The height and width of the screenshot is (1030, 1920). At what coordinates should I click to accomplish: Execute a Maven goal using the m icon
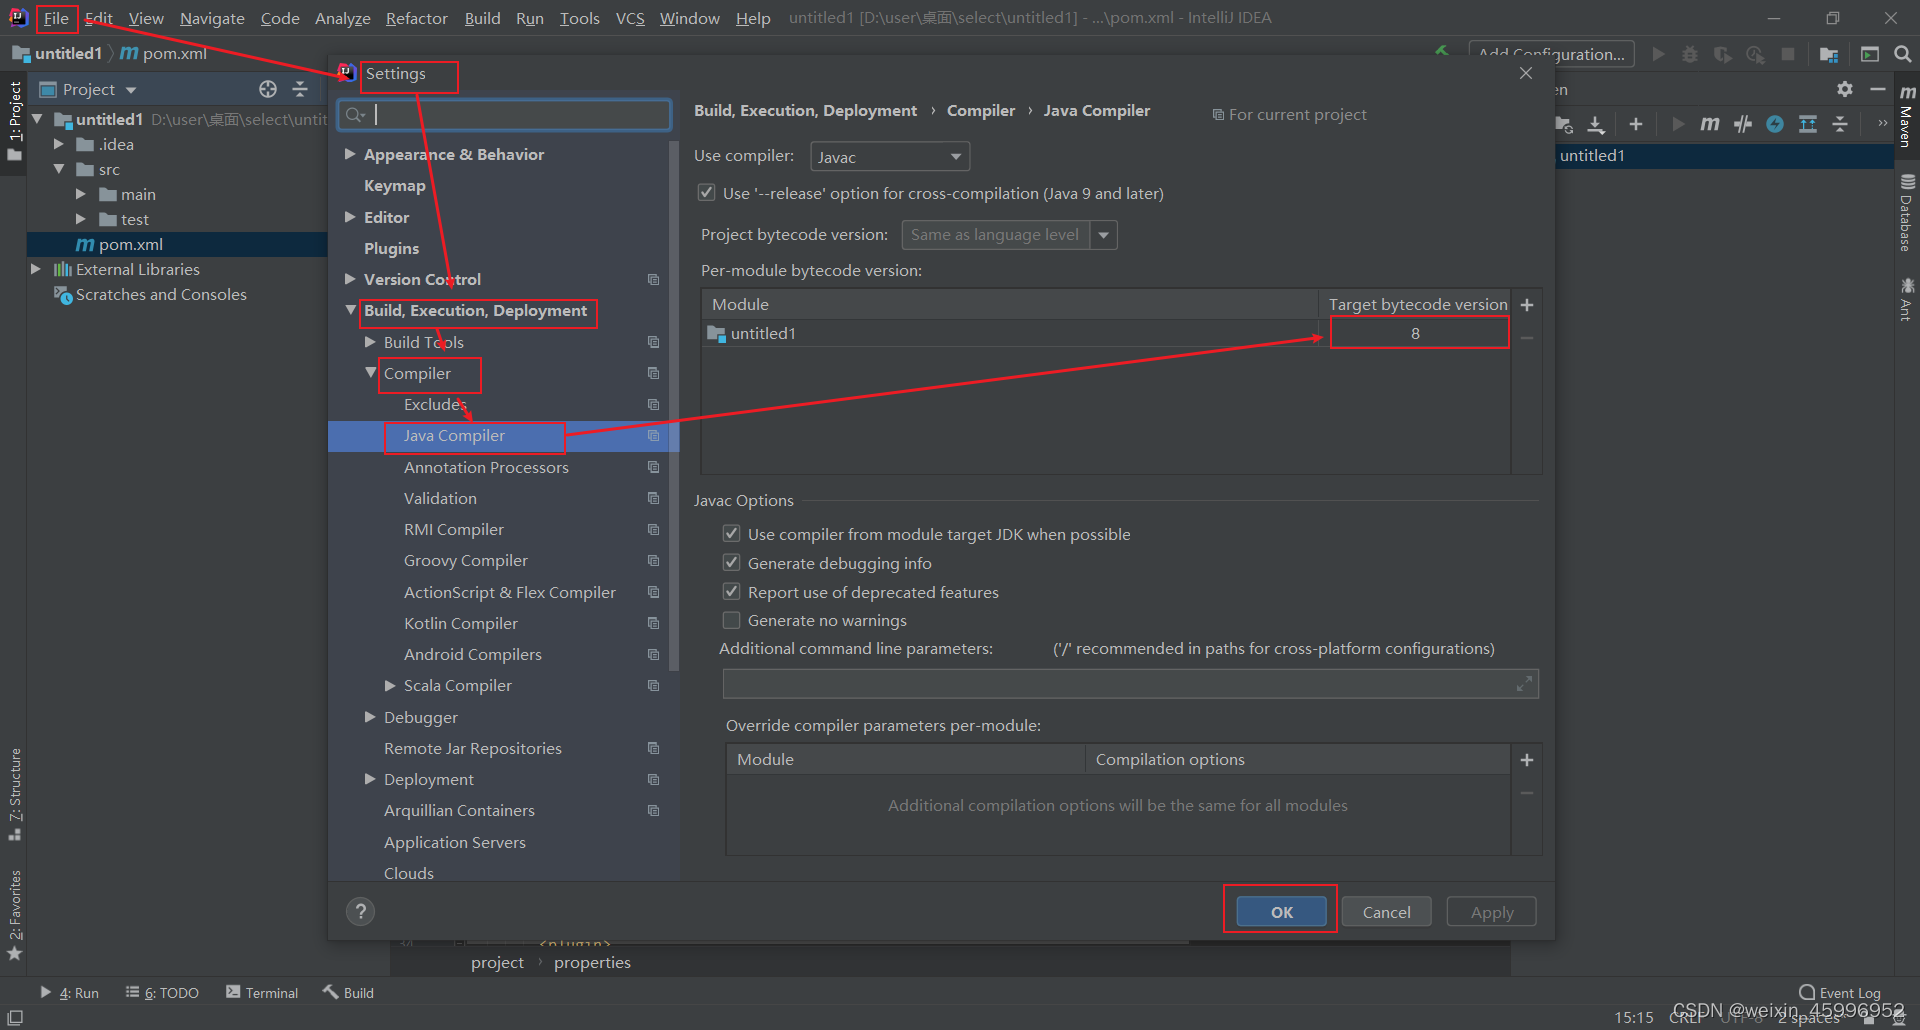[x=1710, y=124]
